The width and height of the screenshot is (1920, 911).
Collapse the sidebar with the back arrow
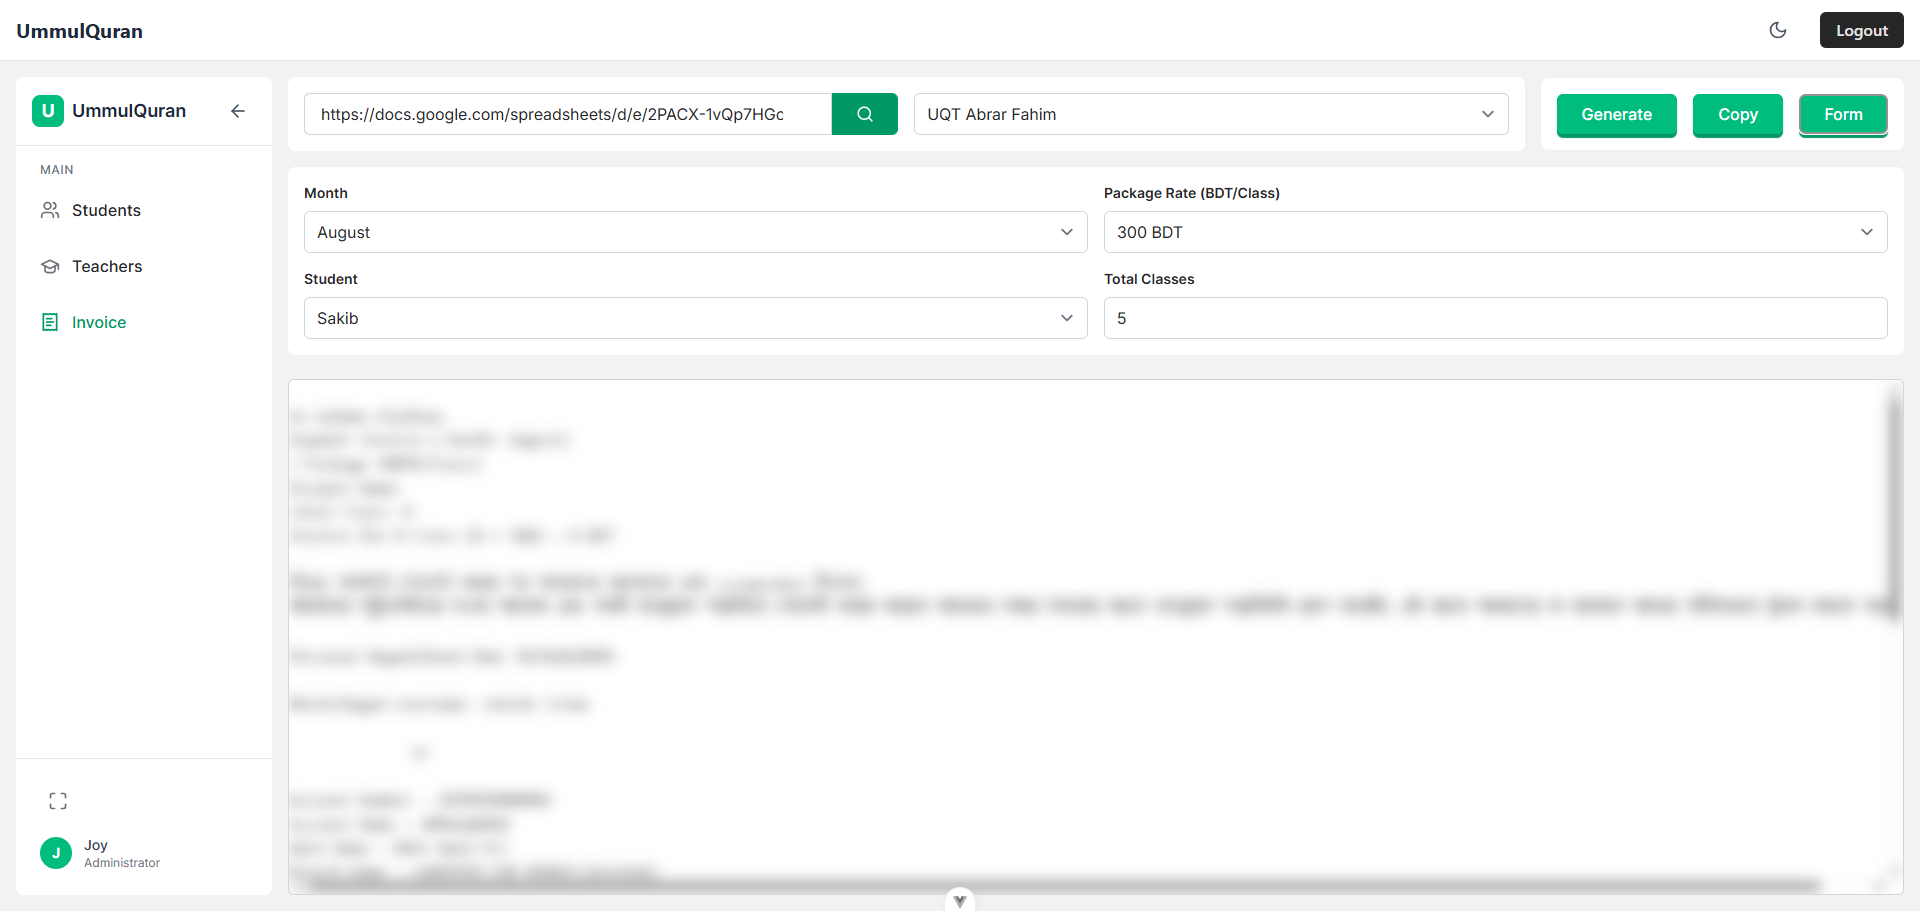pyautogui.click(x=238, y=111)
